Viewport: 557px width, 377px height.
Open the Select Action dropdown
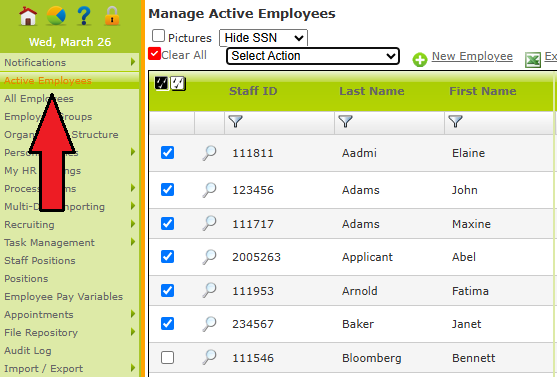tap(313, 56)
